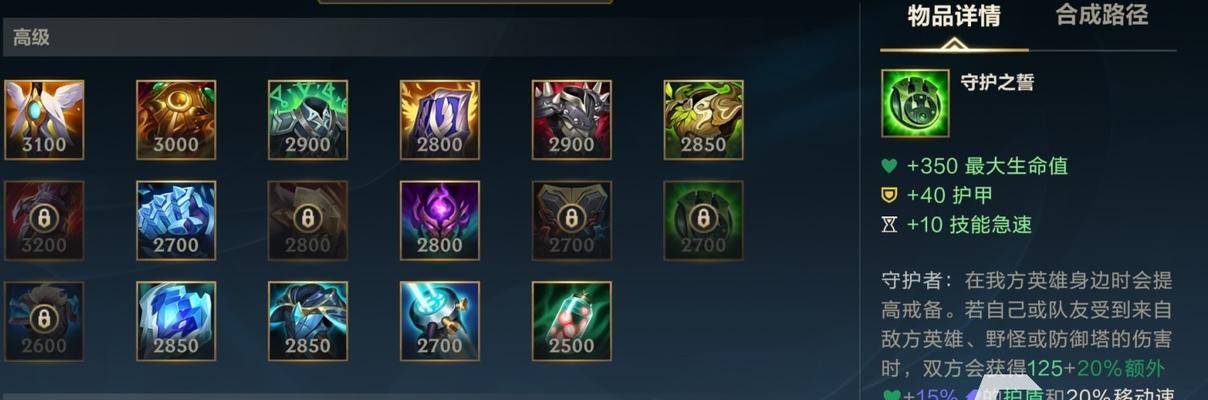Click the 守护之誓 item icon in details panel
This screenshot has width=1208, height=400.
pos(915,103)
